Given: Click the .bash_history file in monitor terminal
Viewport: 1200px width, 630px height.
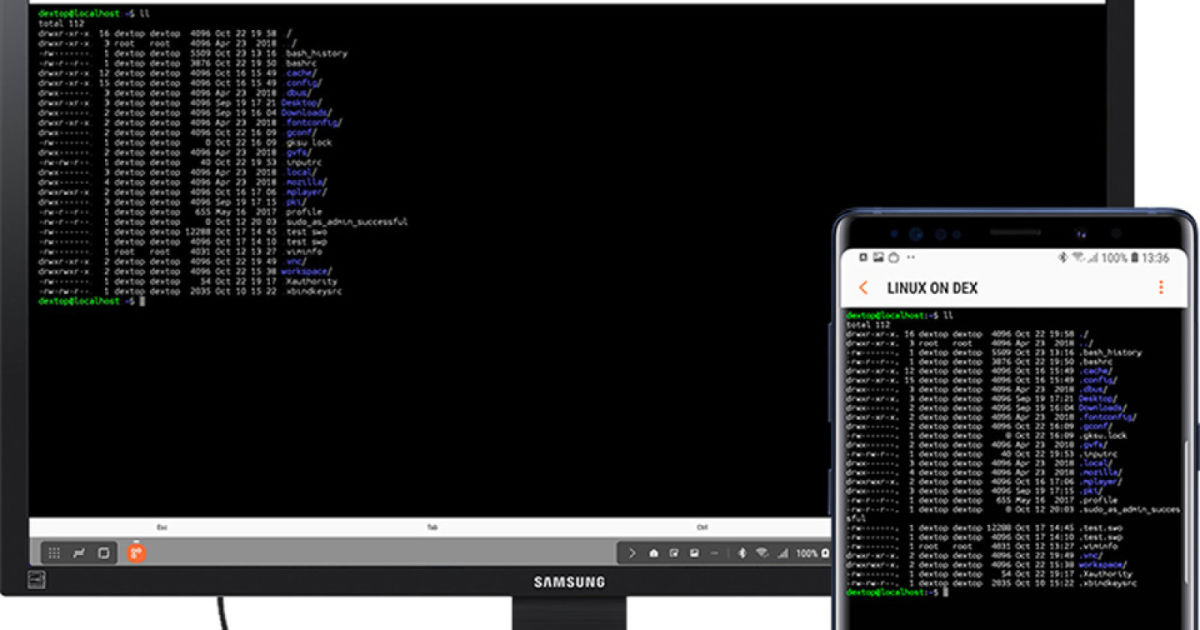Looking at the screenshot, I should pyautogui.click(x=316, y=53).
